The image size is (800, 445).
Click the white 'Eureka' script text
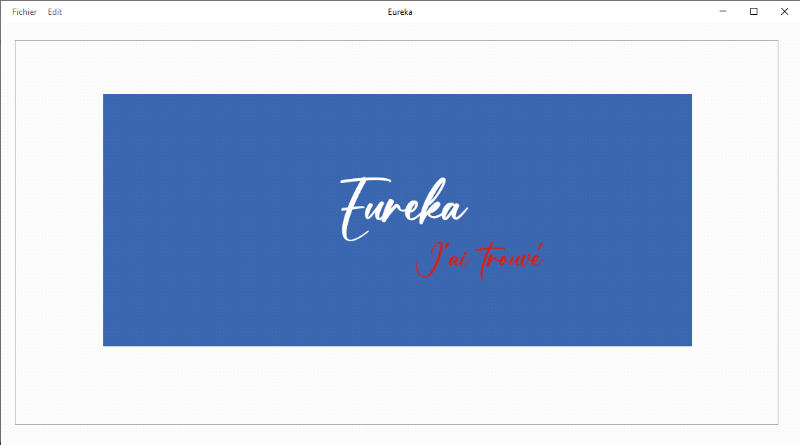point(404,209)
